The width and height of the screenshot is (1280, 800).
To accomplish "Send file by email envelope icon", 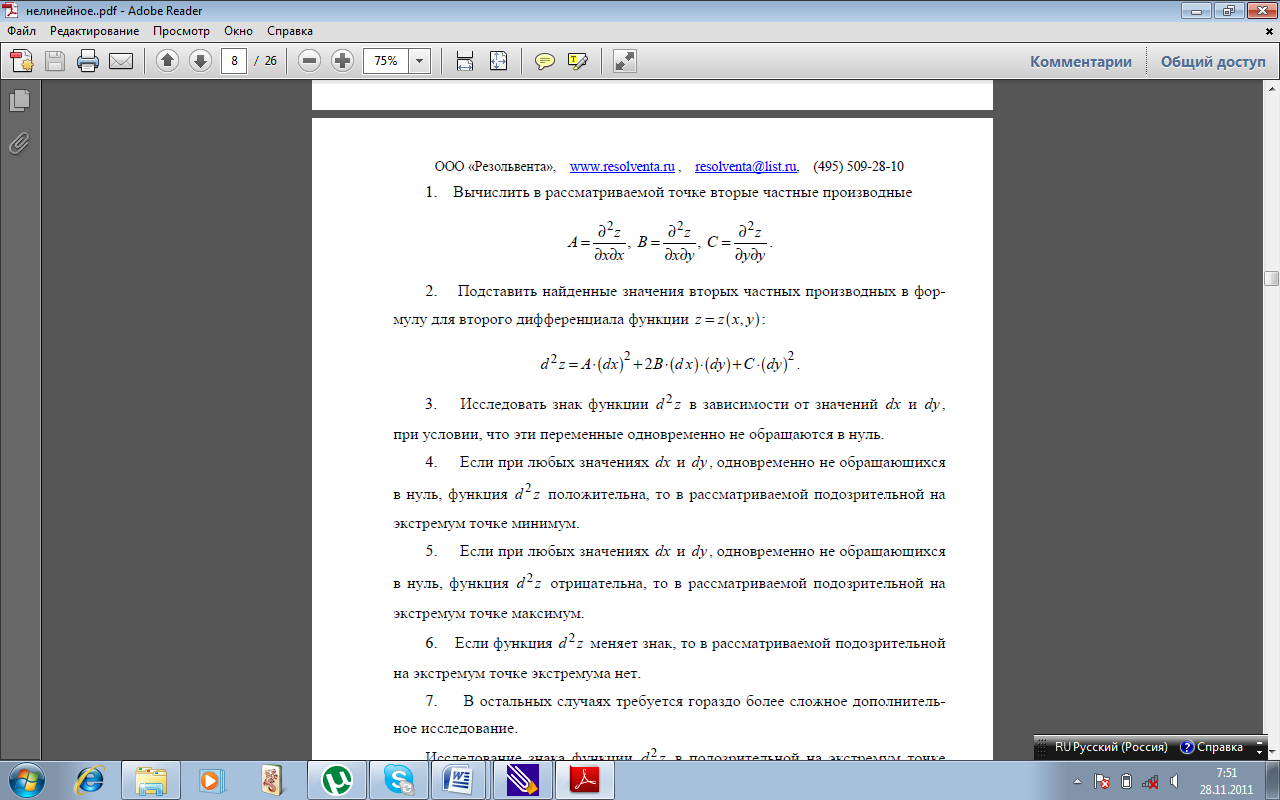I will pyautogui.click(x=121, y=61).
